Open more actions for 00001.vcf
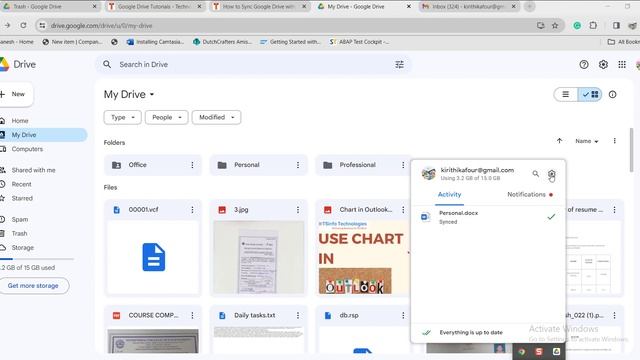The image size is (640, 360). pyautogui.click(x=192, y=210)
